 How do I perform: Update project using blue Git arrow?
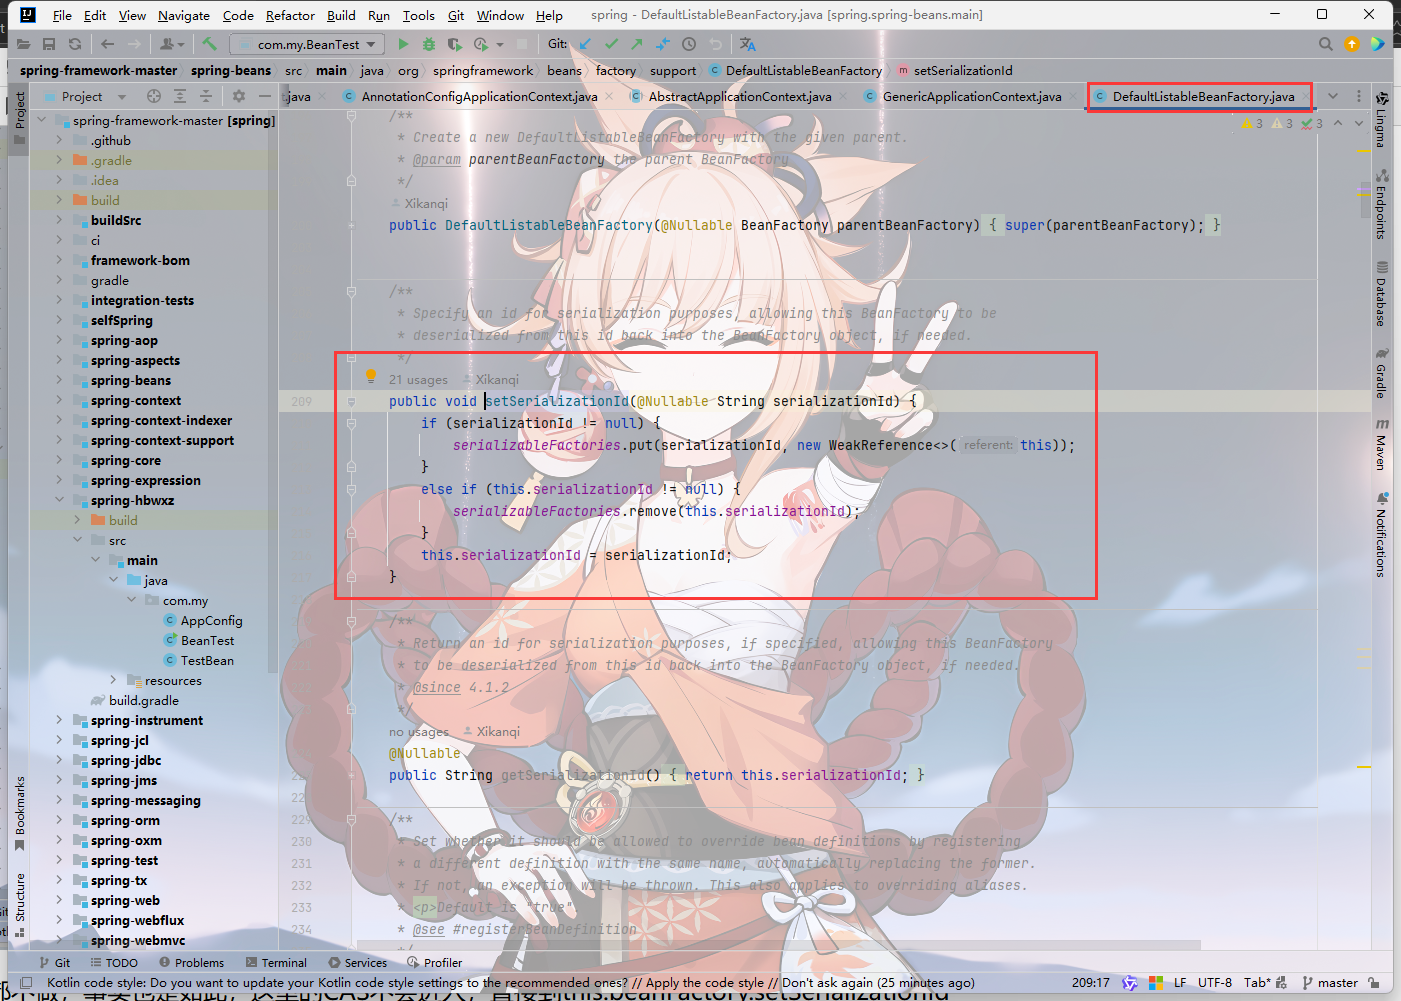(585, 44)
